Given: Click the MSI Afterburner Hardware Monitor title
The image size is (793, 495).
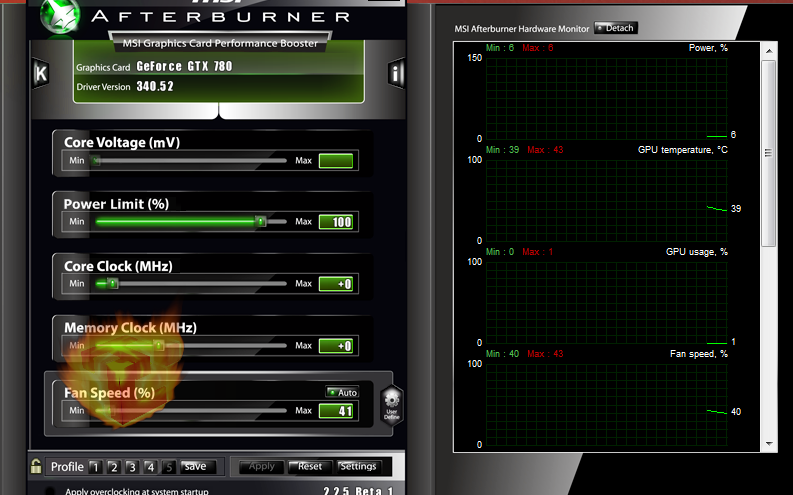Looking at the screenshot, I should [x=521, y=29].
